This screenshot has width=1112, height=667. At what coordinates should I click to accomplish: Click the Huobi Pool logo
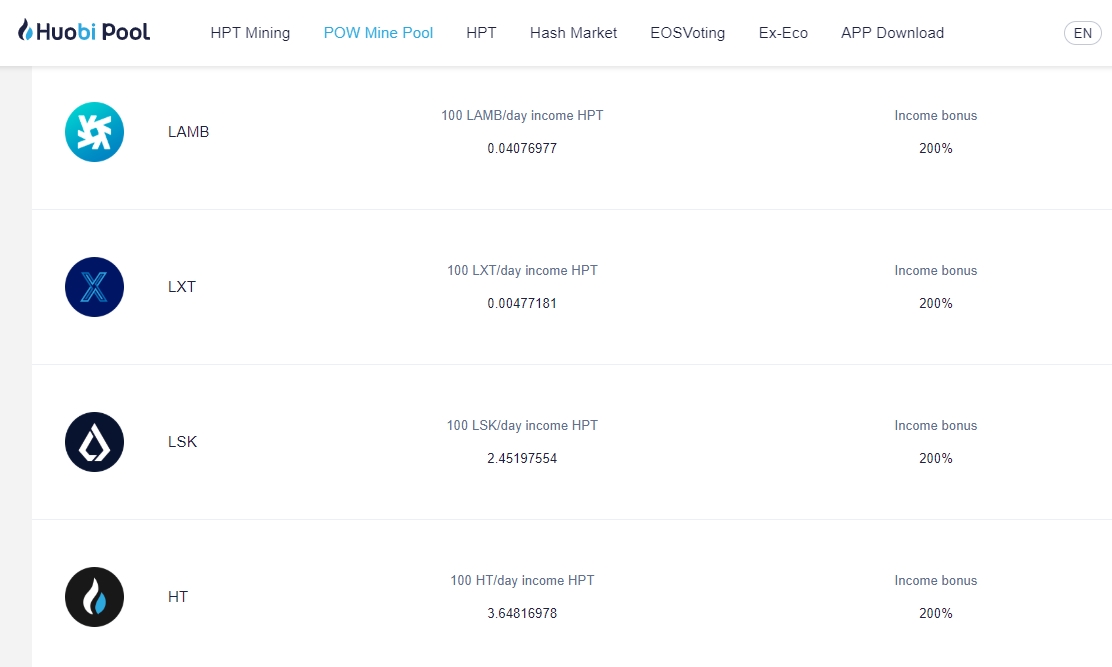[x=84, y=31]
